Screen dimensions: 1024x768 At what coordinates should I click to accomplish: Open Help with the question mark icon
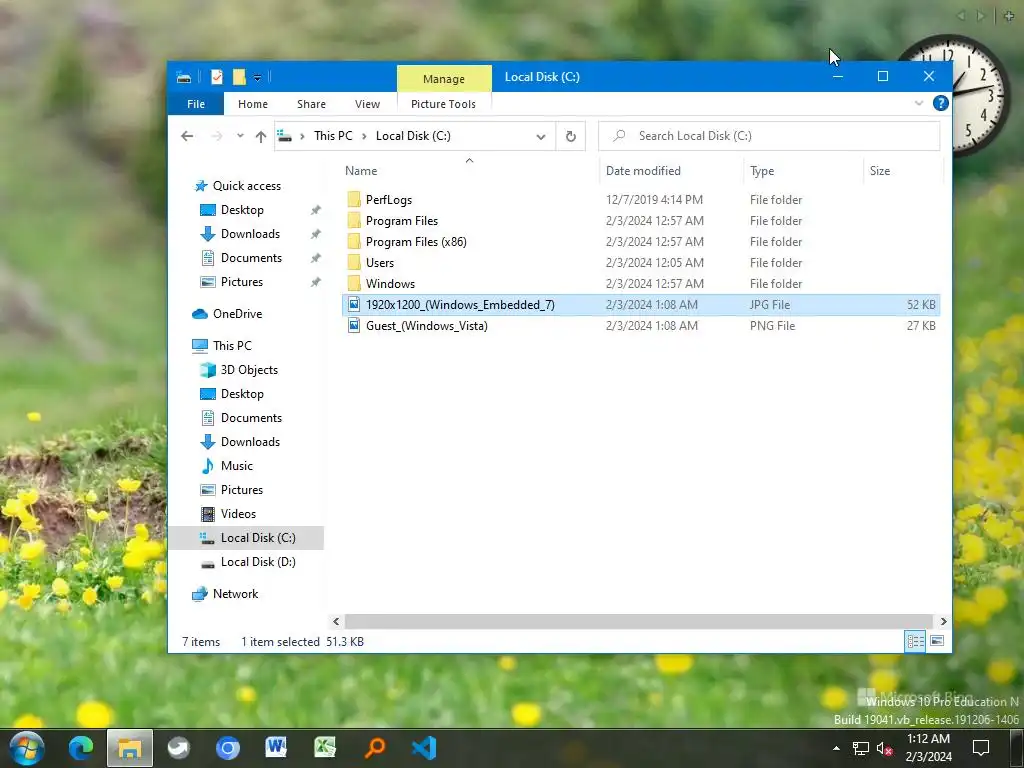click(x=940, y=103)
